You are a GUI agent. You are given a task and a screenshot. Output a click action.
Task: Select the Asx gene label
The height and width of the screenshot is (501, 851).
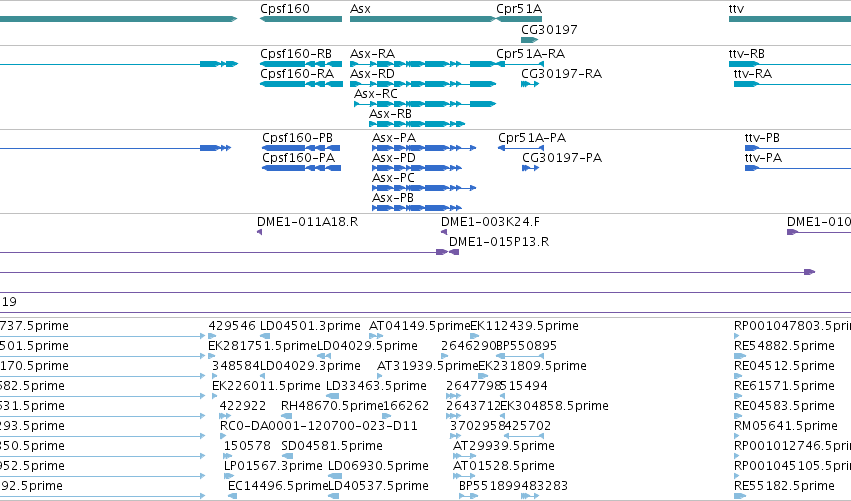360,9
